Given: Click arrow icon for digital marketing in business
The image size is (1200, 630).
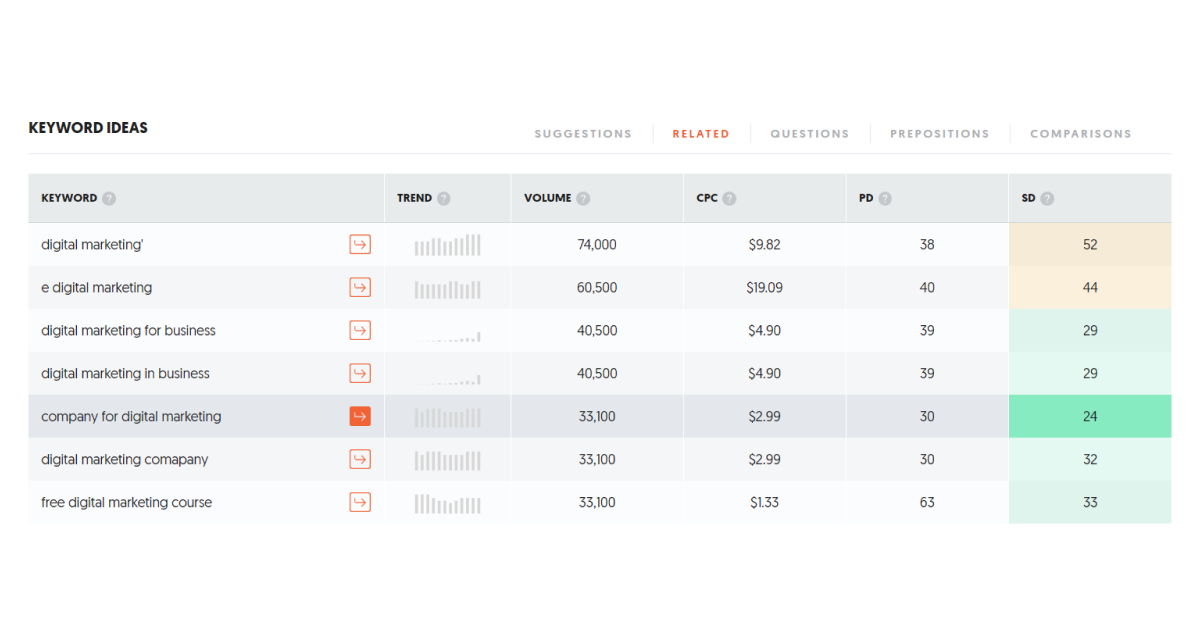Looking at the screenshot, I should click(360, 373).
